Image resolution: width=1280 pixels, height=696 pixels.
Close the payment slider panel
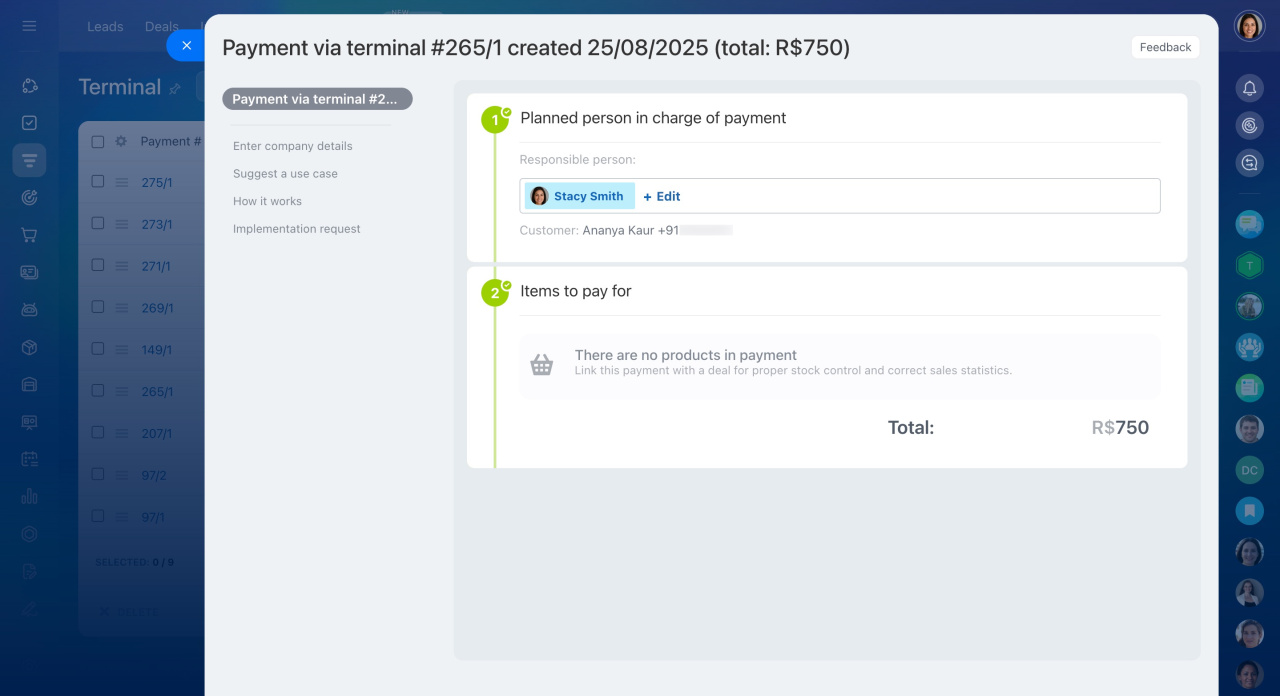click(186, 45)
